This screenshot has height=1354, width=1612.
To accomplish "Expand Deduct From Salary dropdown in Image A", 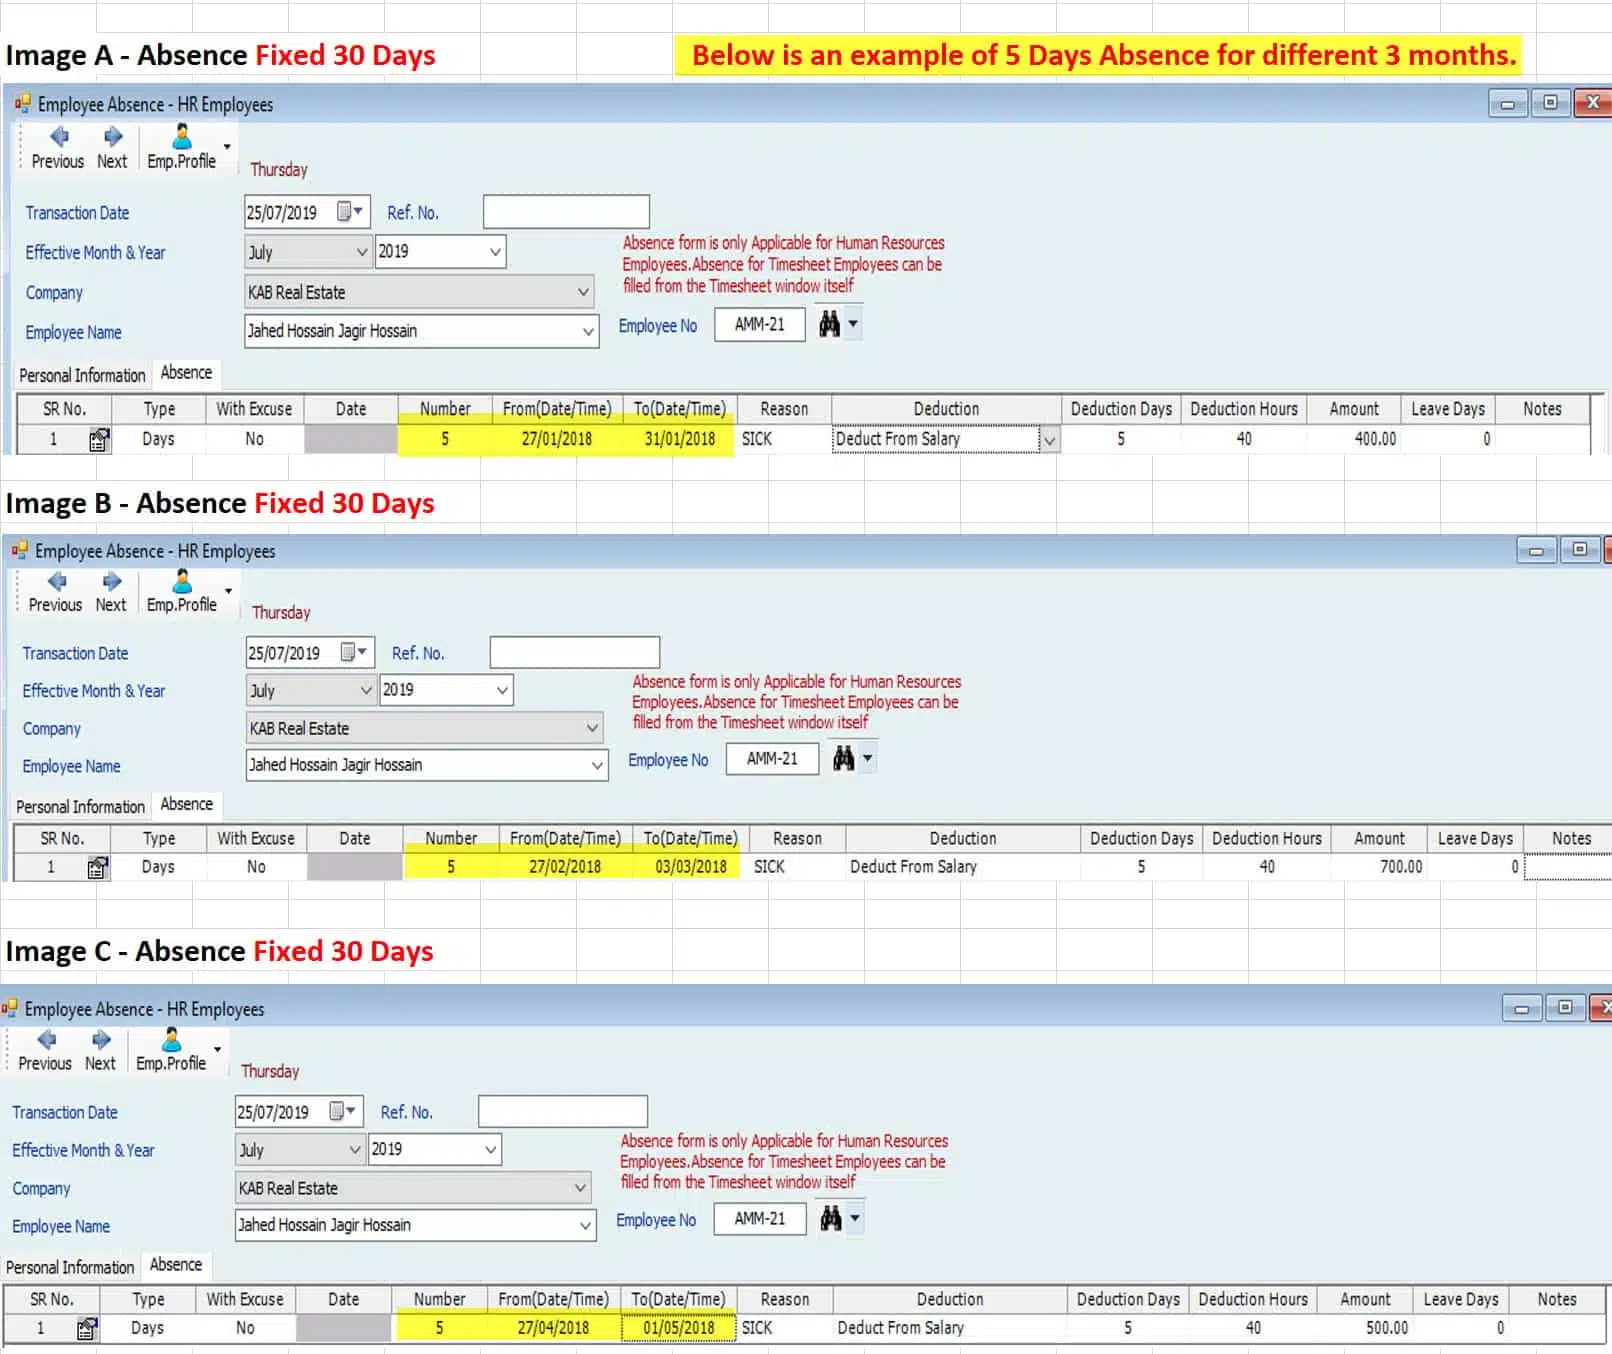I will tap(1049, 439).
